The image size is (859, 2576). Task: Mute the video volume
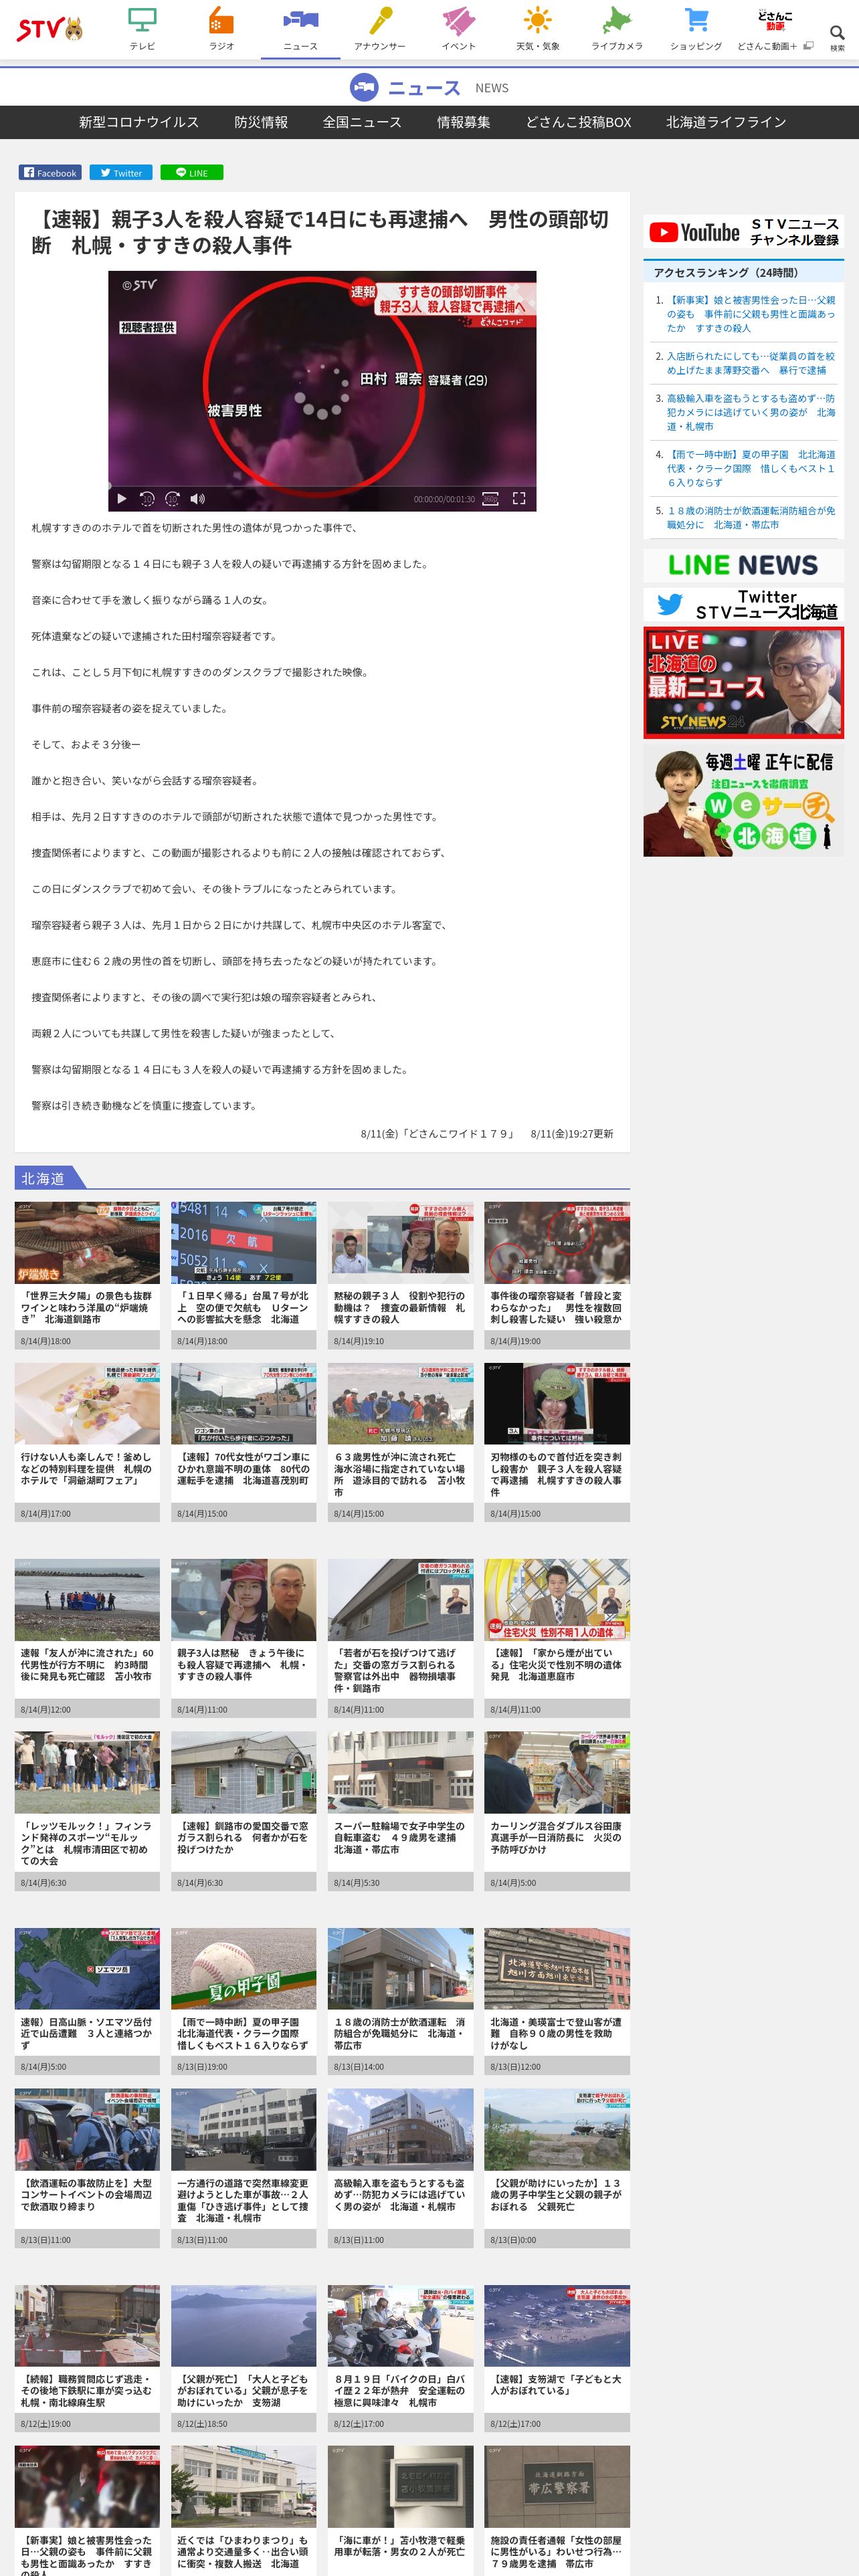(x=197, y=498)
